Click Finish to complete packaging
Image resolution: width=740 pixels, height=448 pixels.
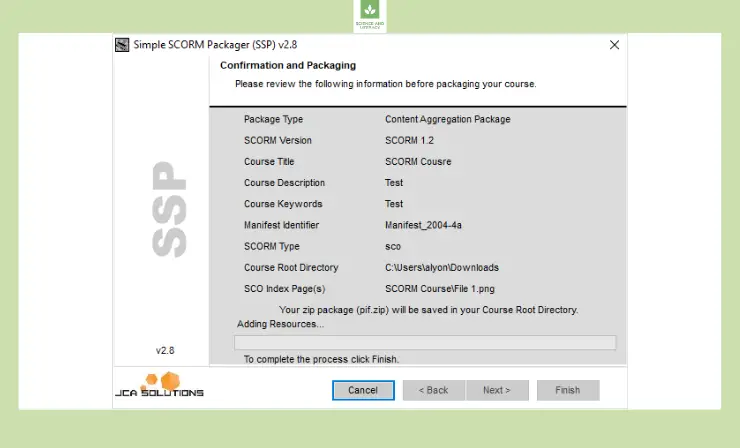pos(568,390)
